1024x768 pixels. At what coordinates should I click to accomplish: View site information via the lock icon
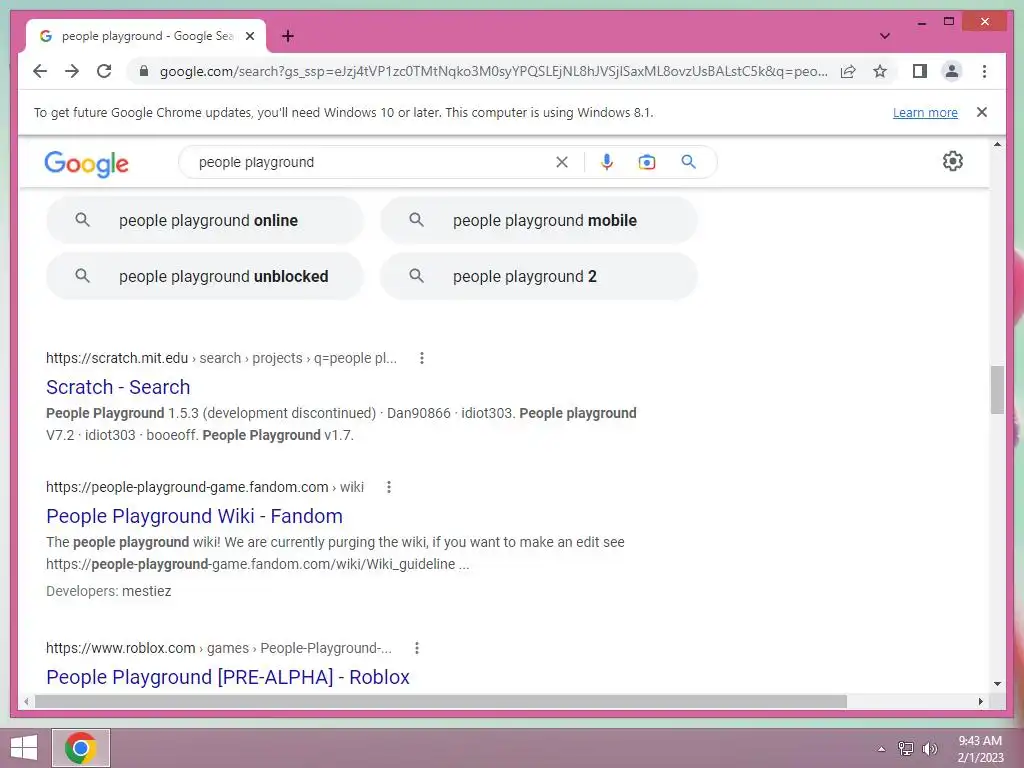pyautogui.click(x=144, y=71)
